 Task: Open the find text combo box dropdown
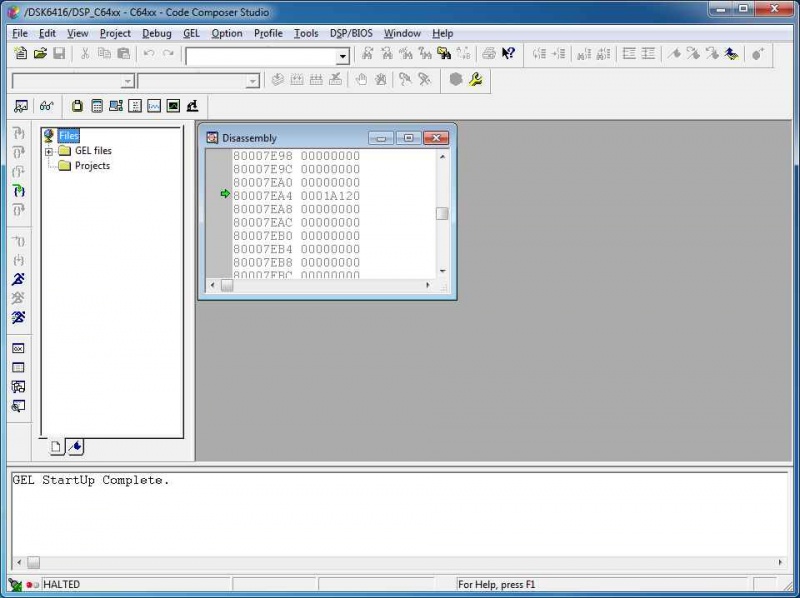pos(343,56)
